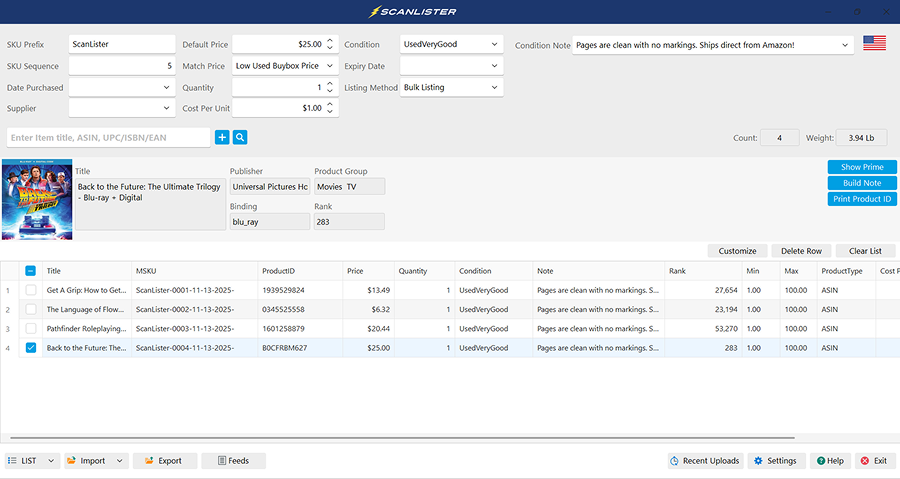
Task: Click the Export button
Action: (165, 461)
